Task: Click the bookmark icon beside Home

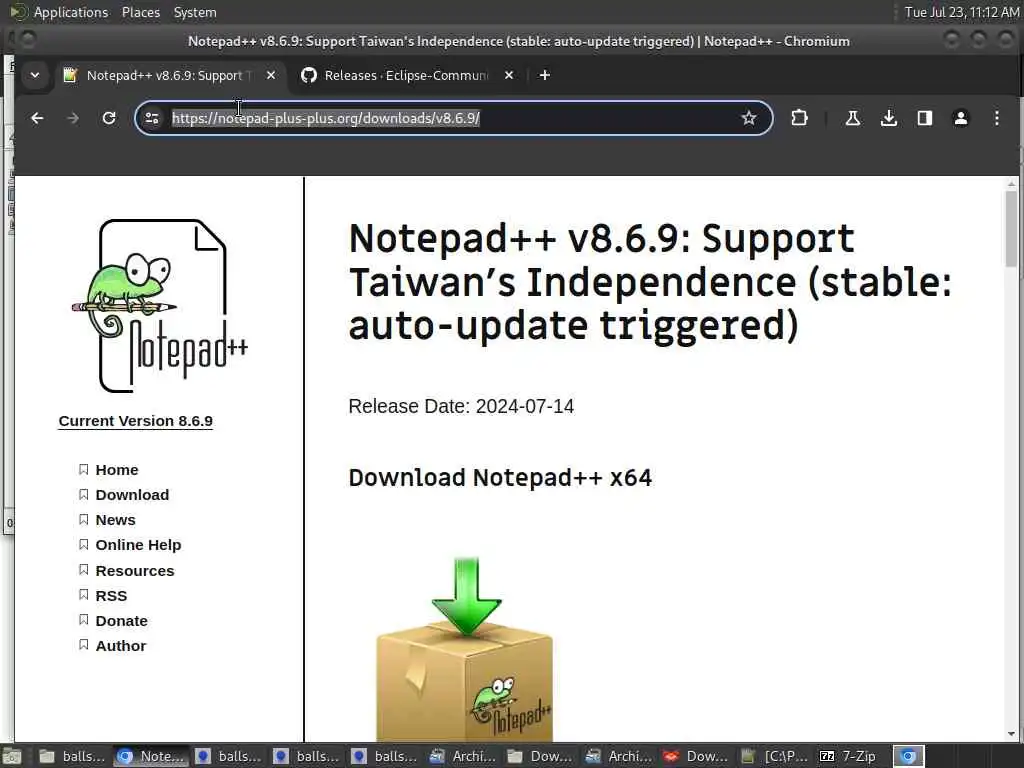Action: pos(84,470)
